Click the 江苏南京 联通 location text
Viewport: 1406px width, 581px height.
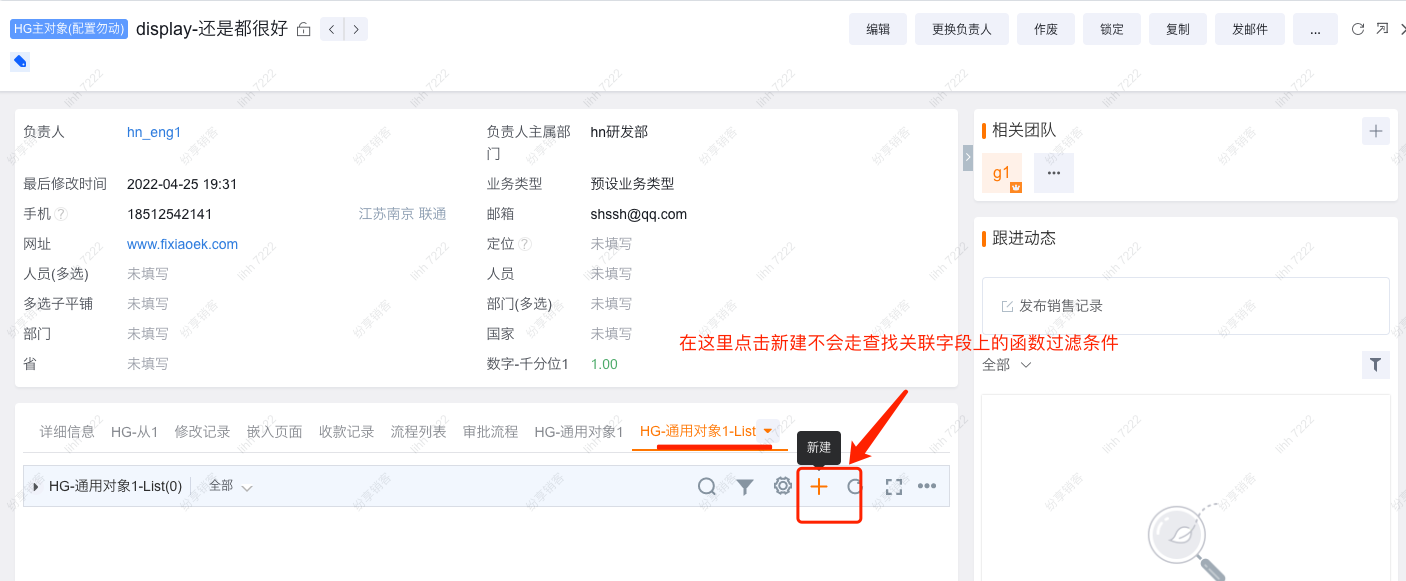click(403, 214)
